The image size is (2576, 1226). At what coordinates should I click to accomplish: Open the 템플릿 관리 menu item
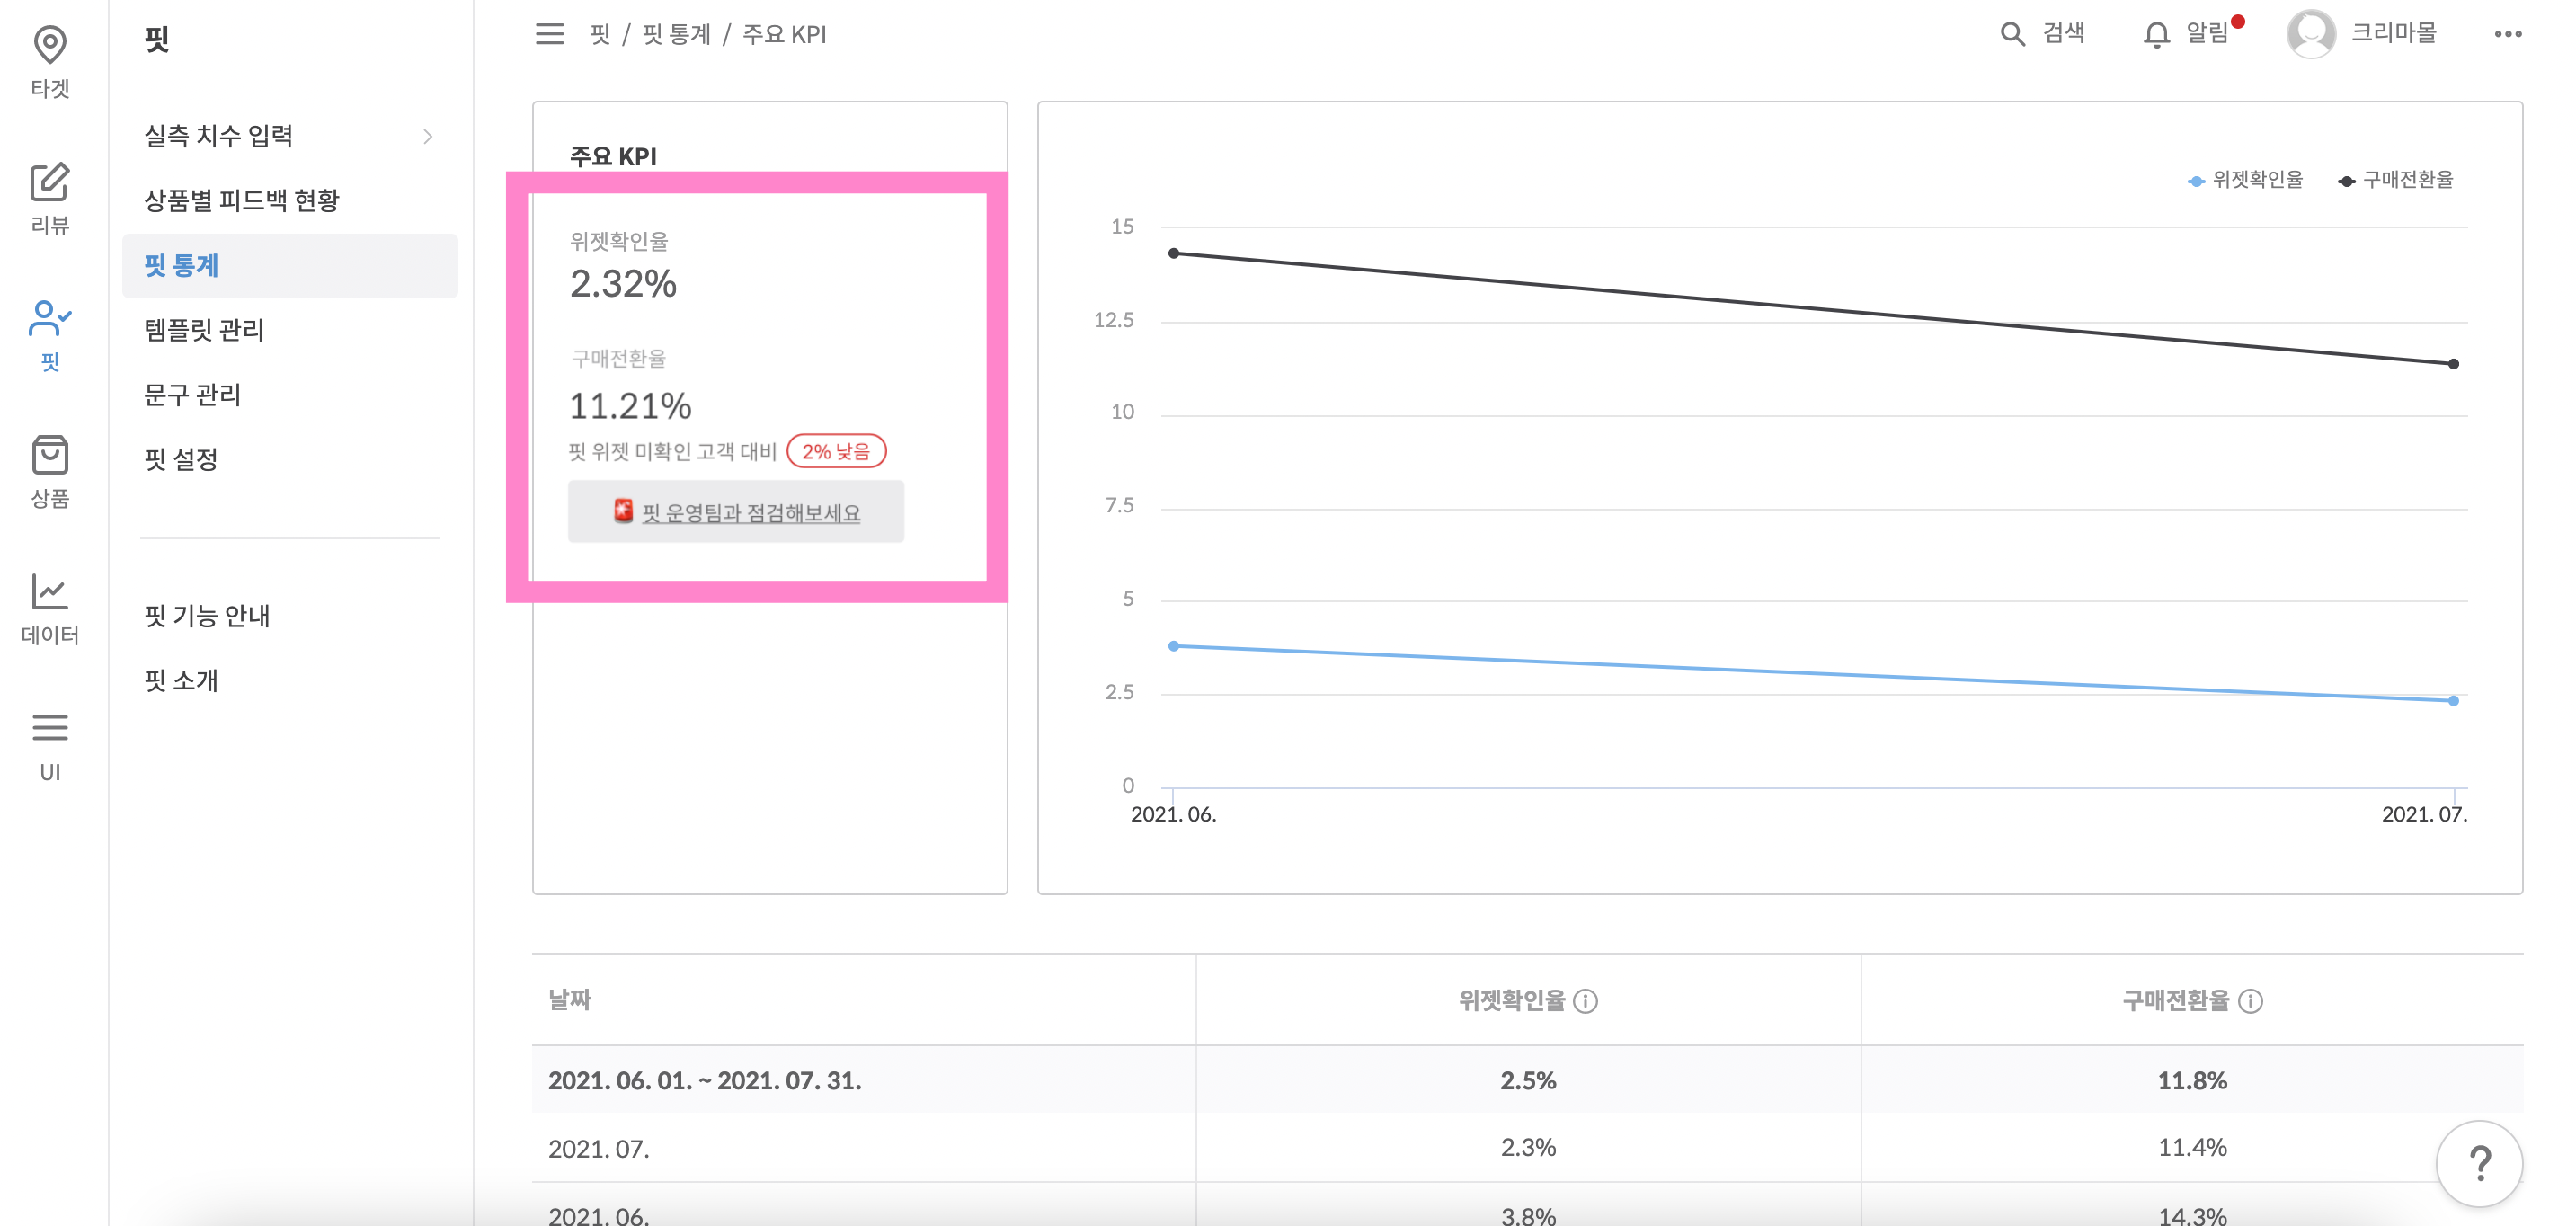(203, 330)
